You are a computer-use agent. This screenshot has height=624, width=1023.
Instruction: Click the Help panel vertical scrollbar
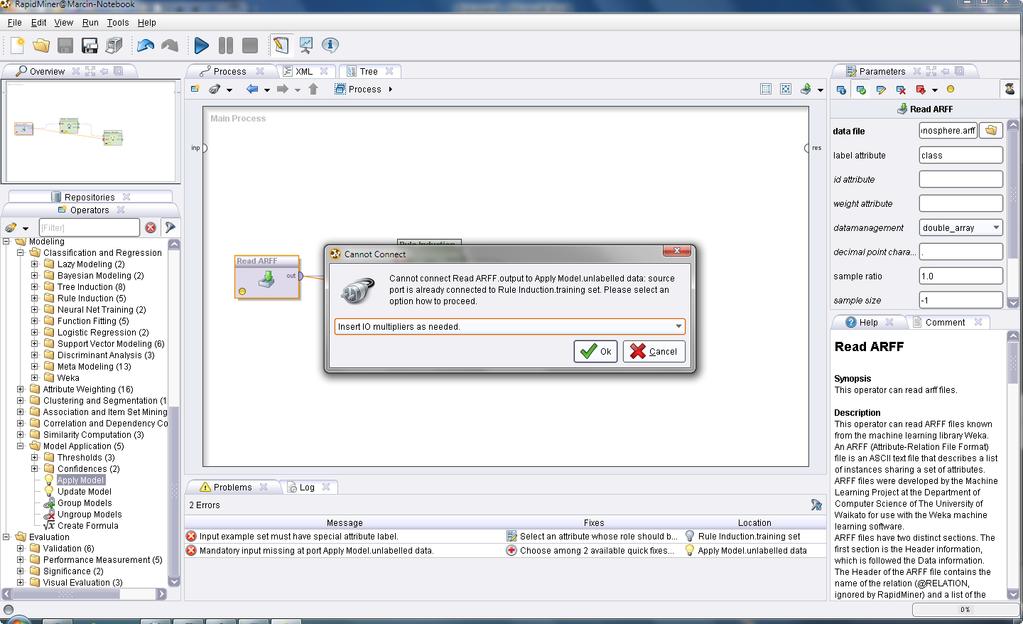click(1013, 465)
